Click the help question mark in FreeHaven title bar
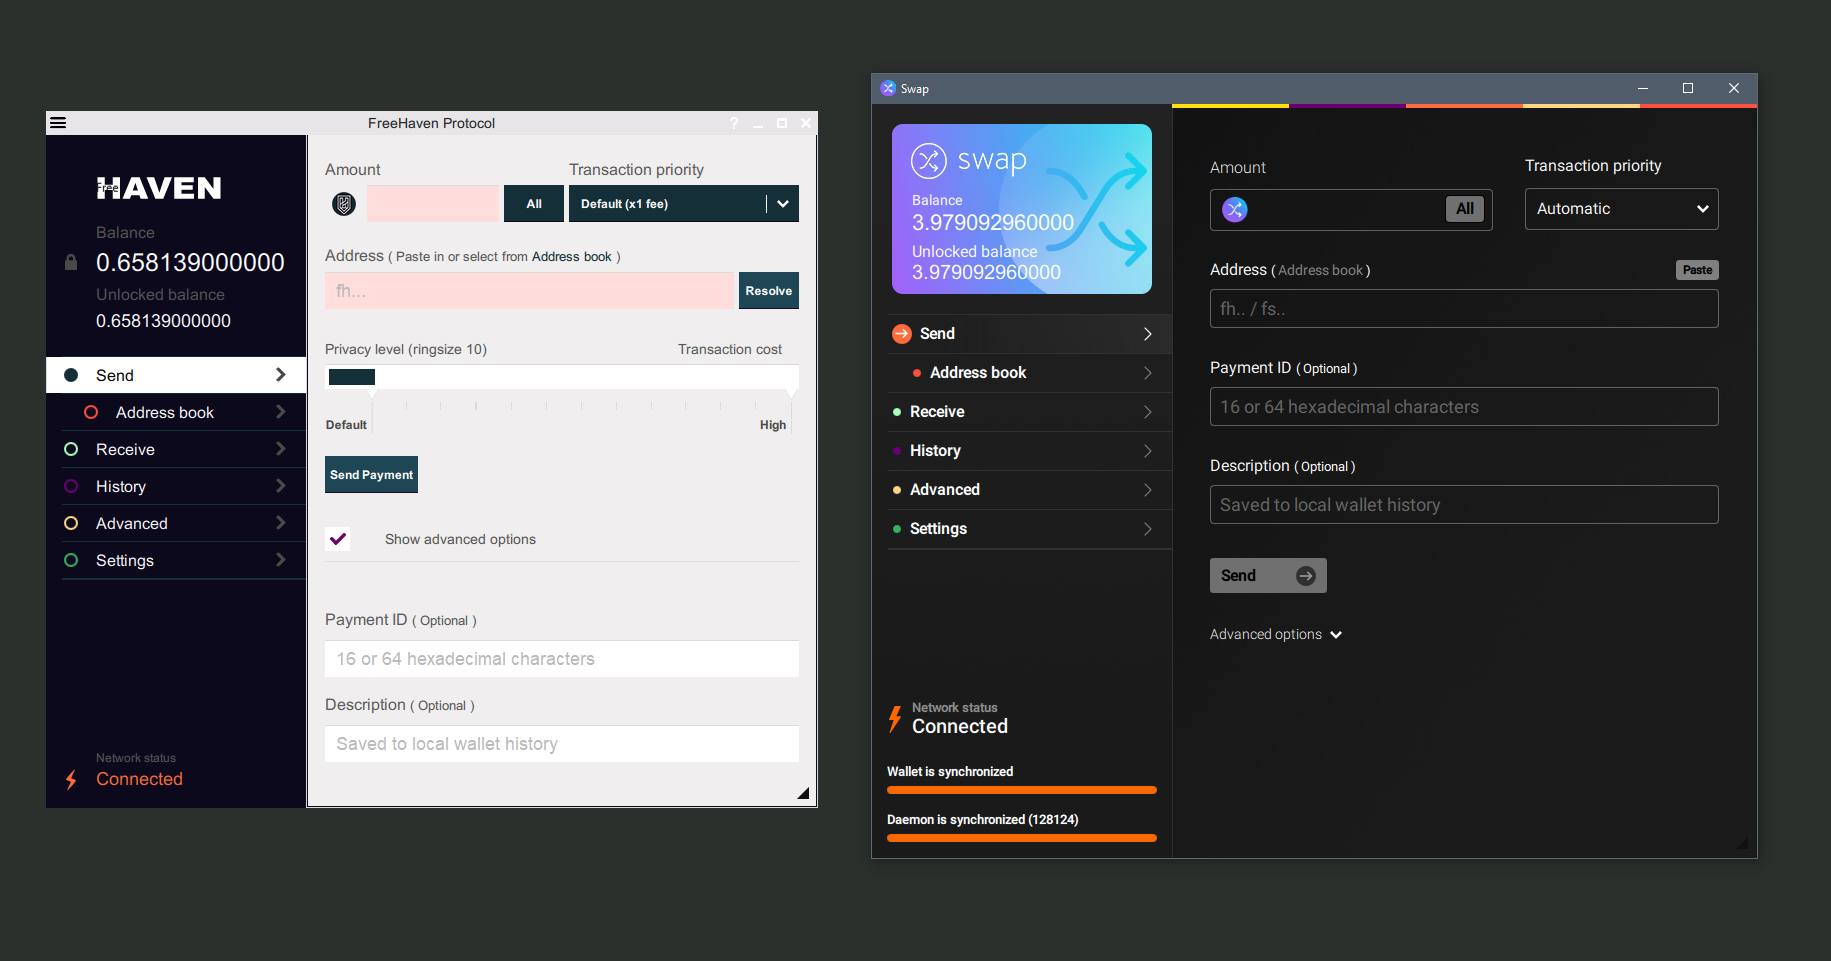This screenshot has width=1831, height=961. point(734,123)
